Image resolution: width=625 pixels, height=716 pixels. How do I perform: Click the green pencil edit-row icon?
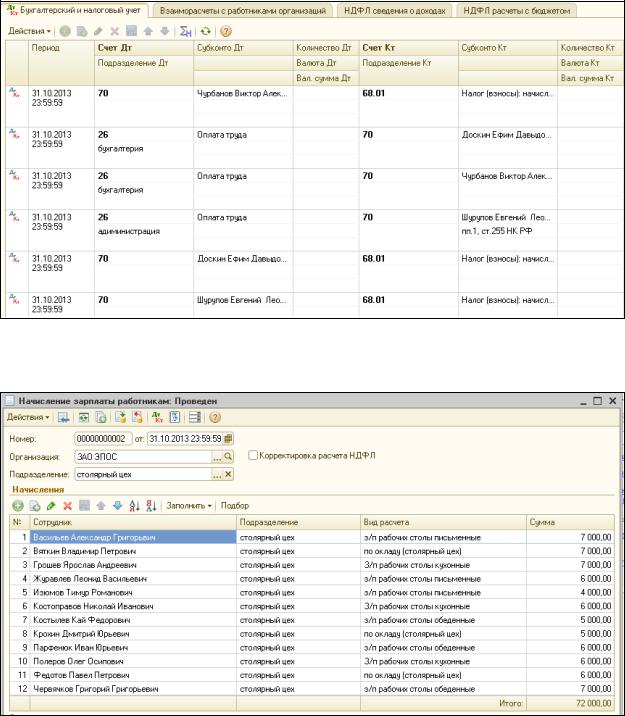[51, 506]
